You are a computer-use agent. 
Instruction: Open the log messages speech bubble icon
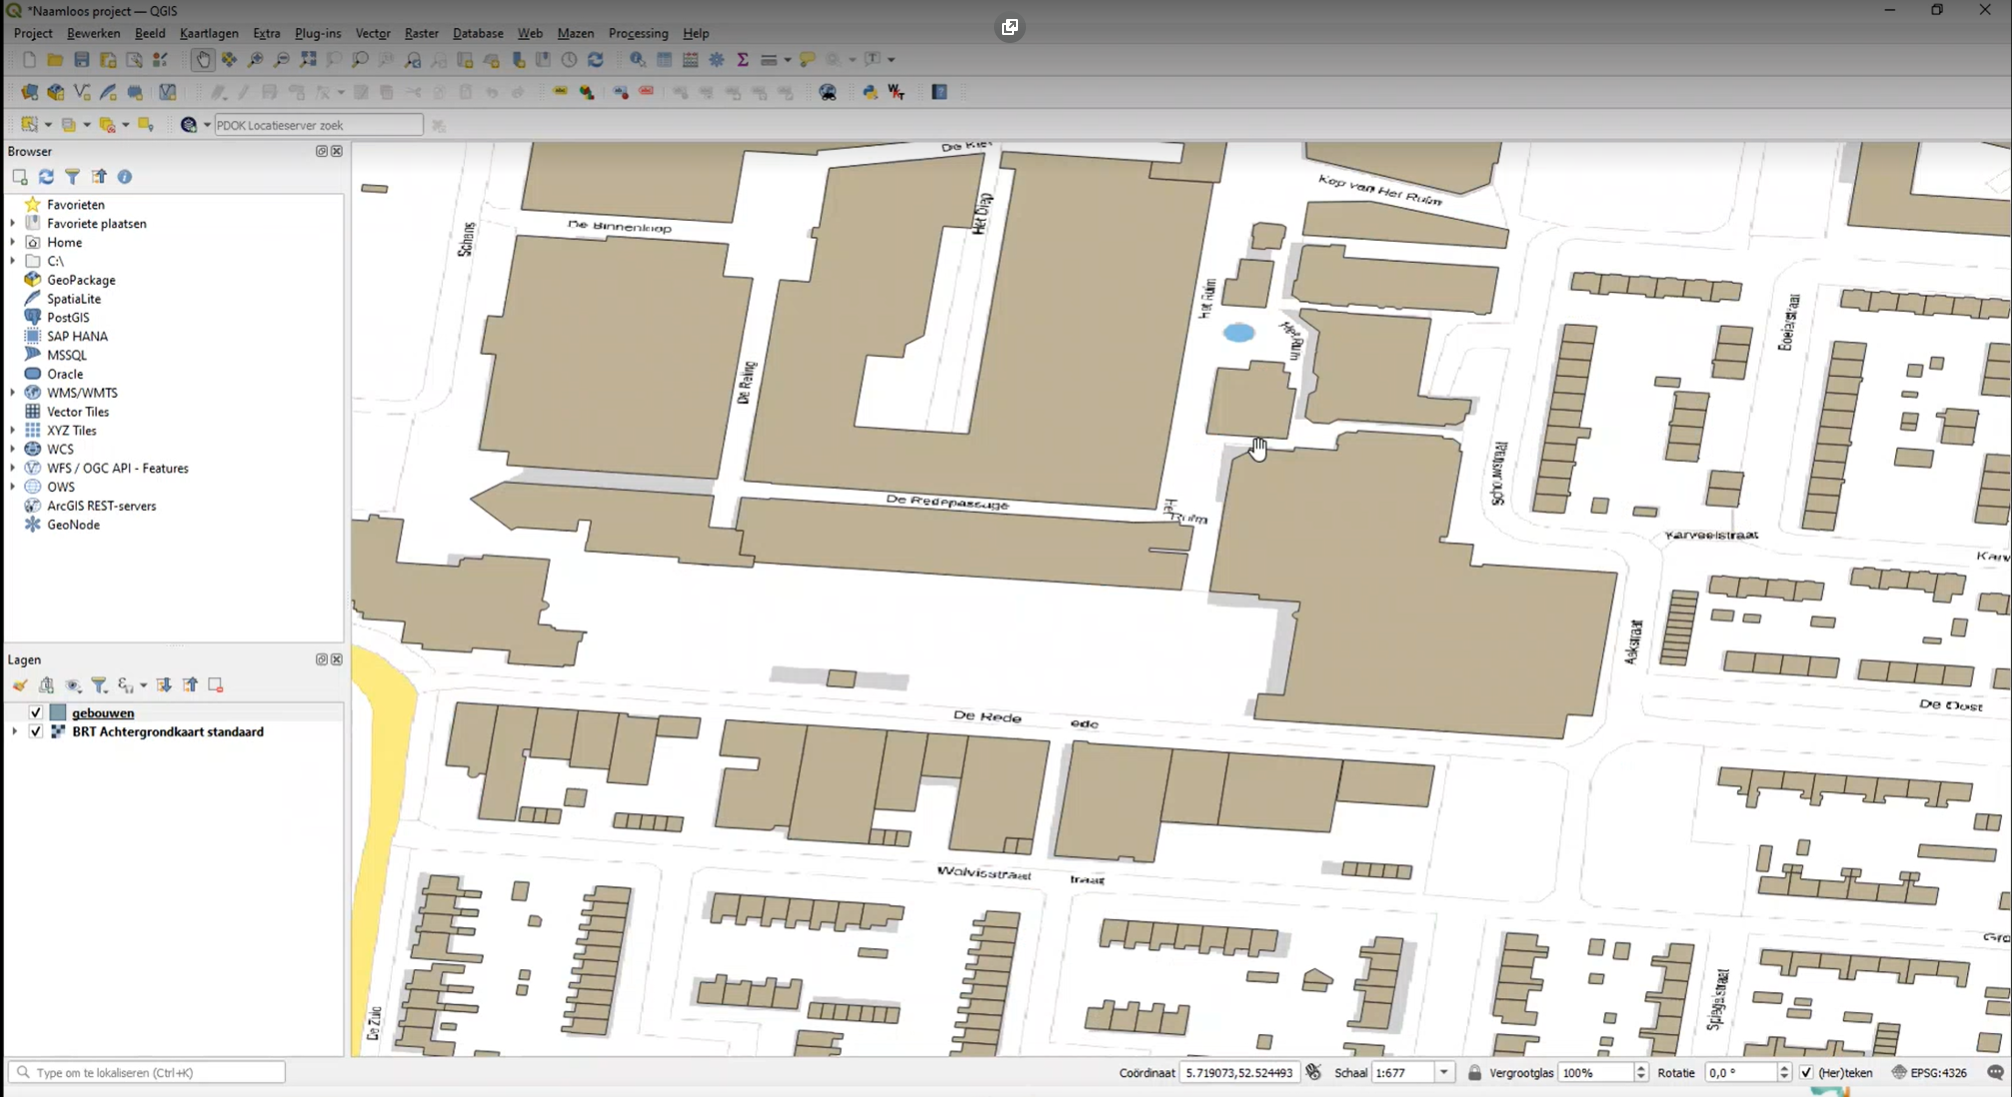[x=1995, y=1072]
